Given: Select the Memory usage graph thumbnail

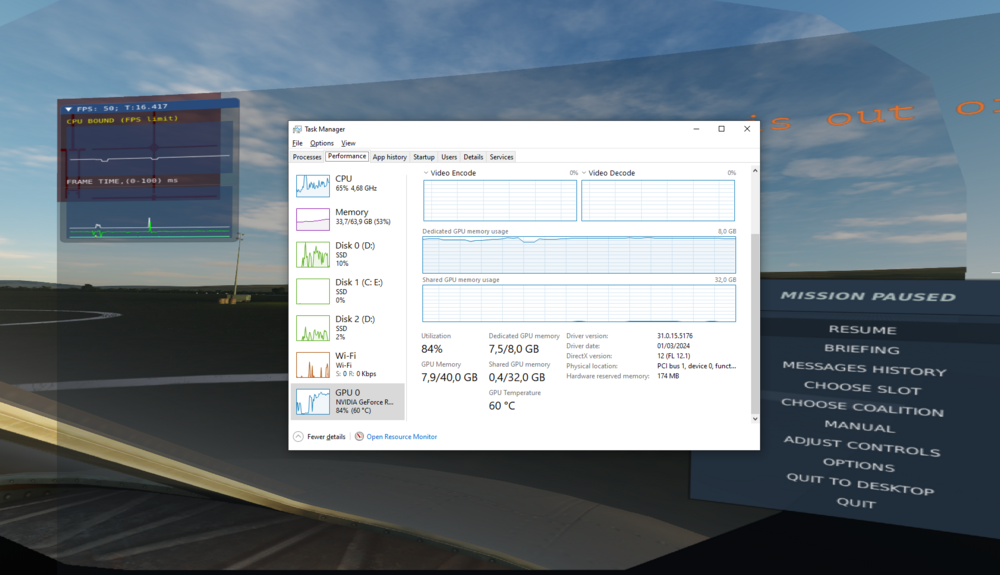Looking at the screenshot, I should 312,219.
